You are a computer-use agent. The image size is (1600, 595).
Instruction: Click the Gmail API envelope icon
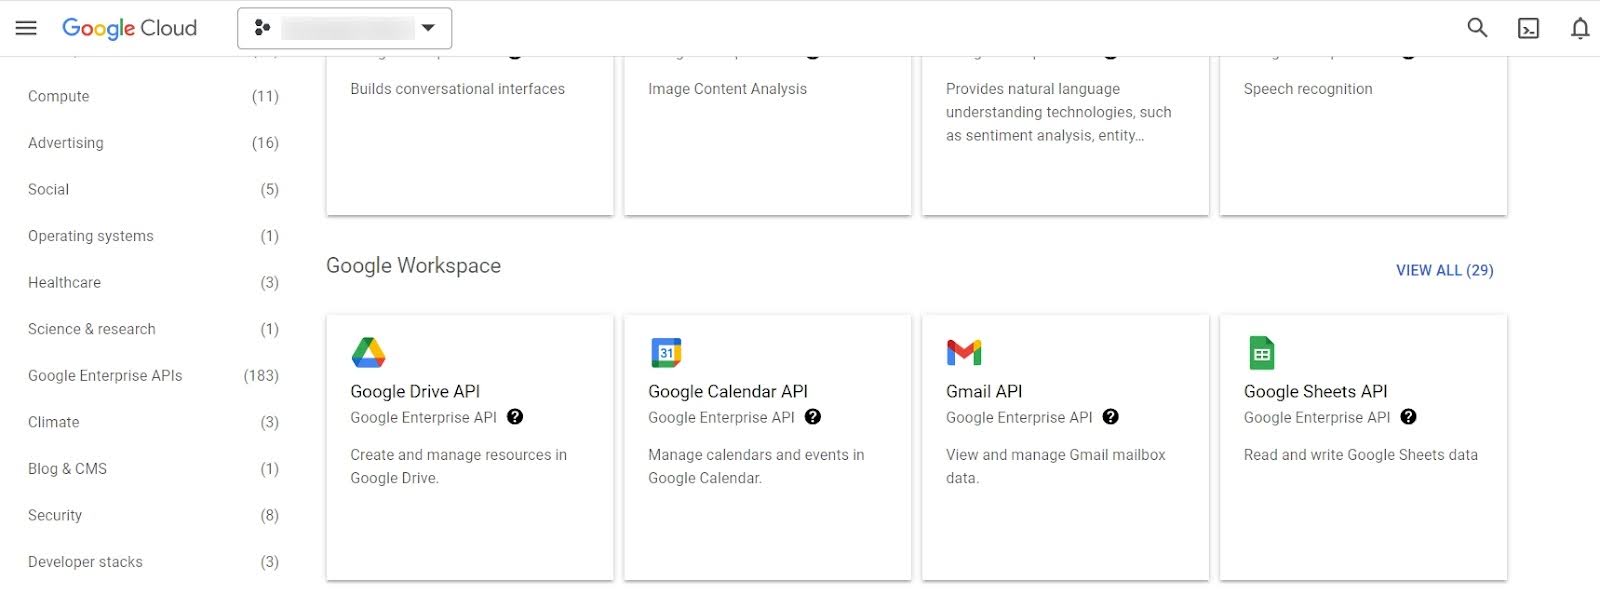(964, 353)
